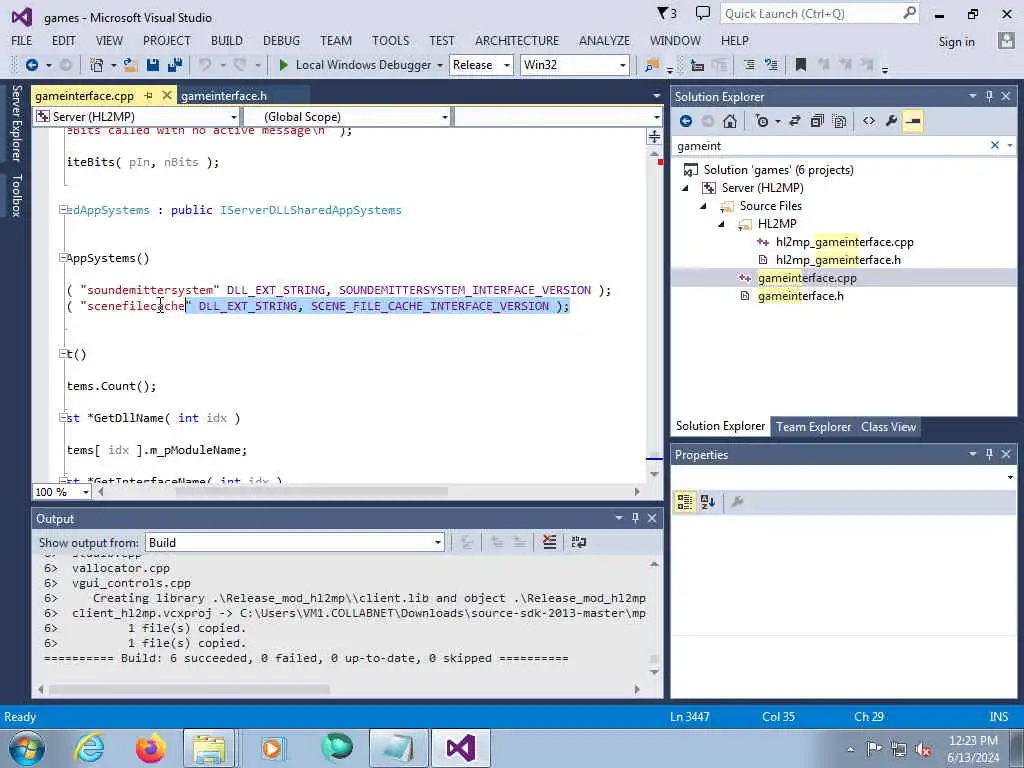Image resolution: width=1024 pixels, height=768 pixels.
Task: Click the Output panel horizontal scrollbar thumb
Action: coord(189,689)
